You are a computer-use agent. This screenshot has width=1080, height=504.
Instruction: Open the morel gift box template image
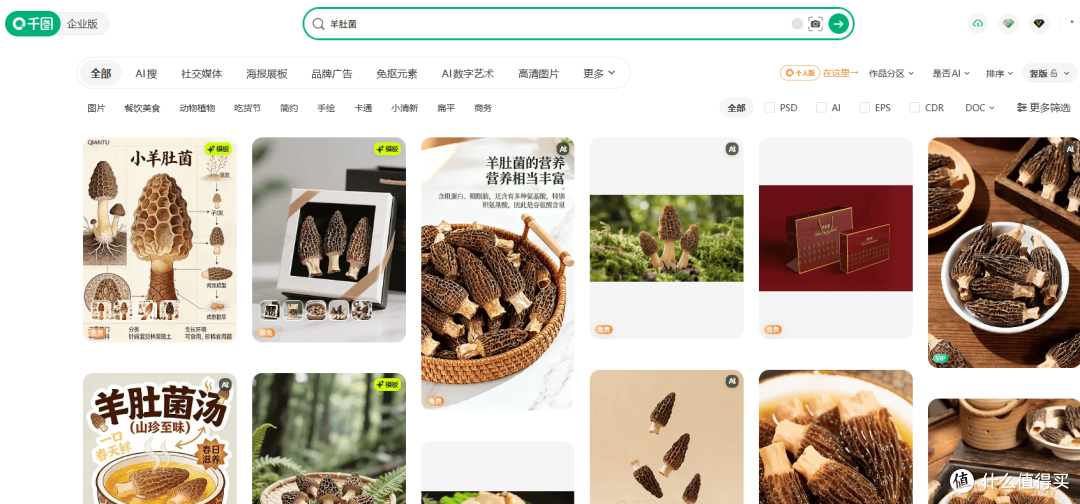(329, 240)
